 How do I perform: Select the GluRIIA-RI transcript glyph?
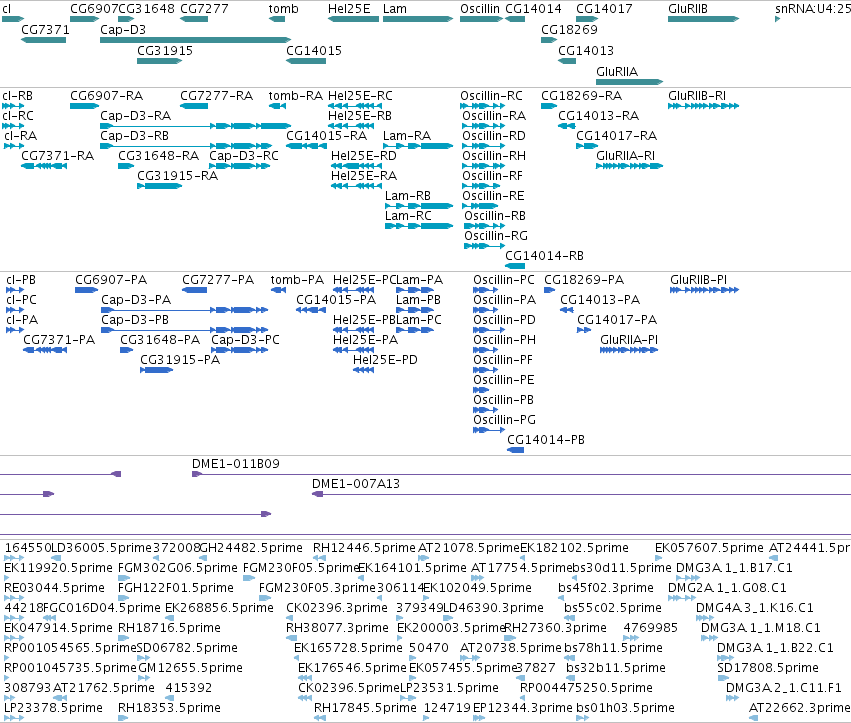(630, 166)
